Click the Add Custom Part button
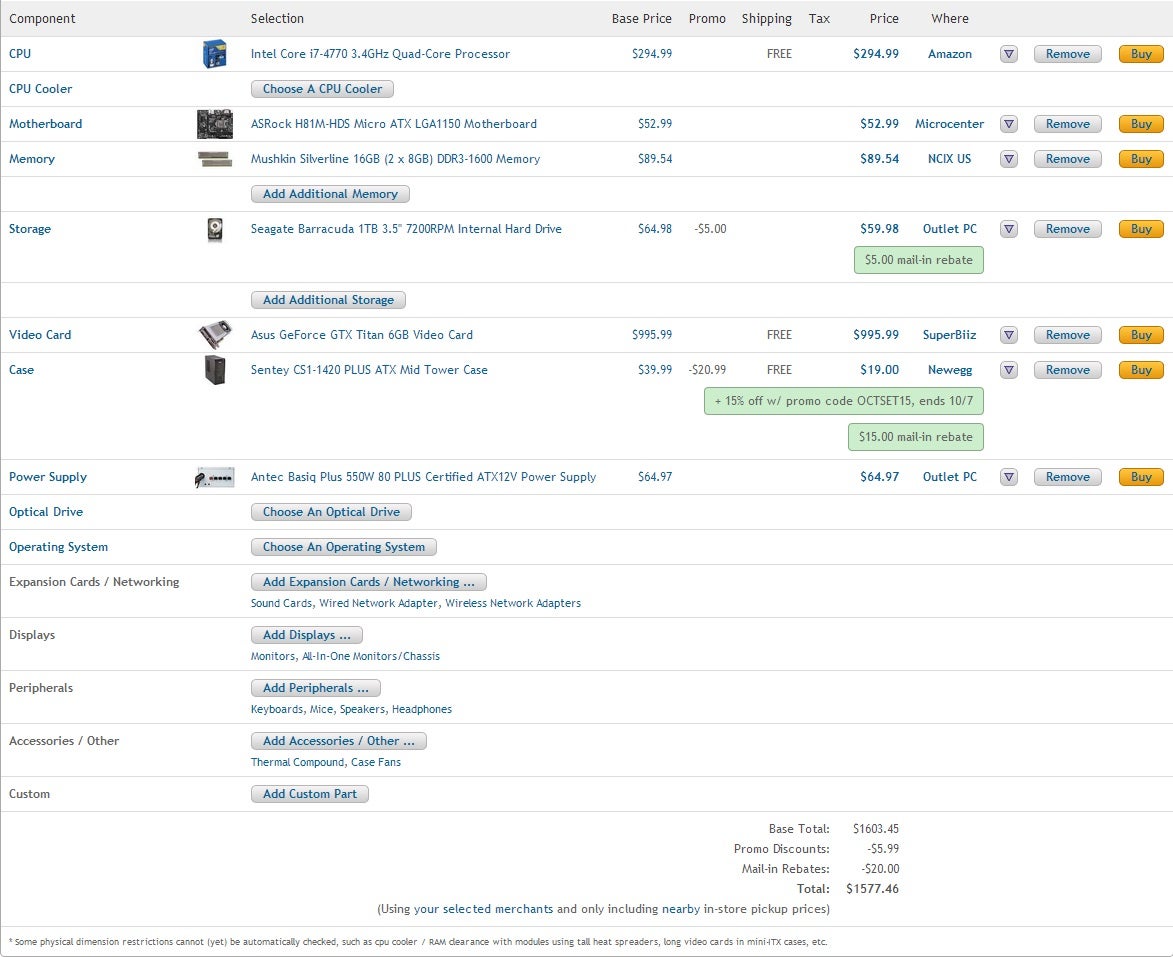The width and height of the screenshot is (1173, 957). click(x=310, y=794)
